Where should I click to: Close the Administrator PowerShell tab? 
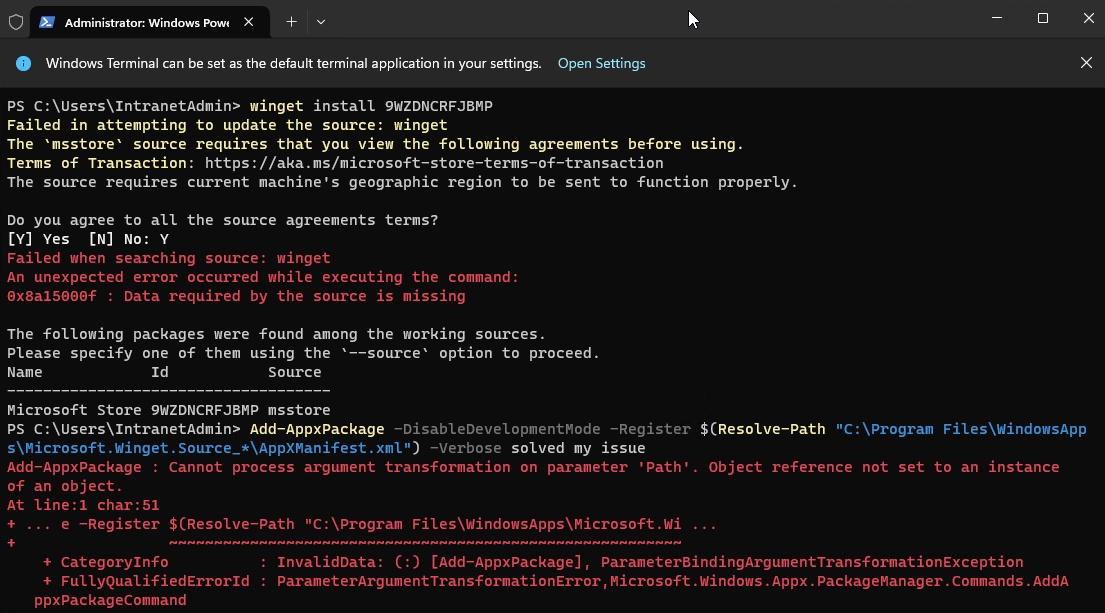(247, 22)
